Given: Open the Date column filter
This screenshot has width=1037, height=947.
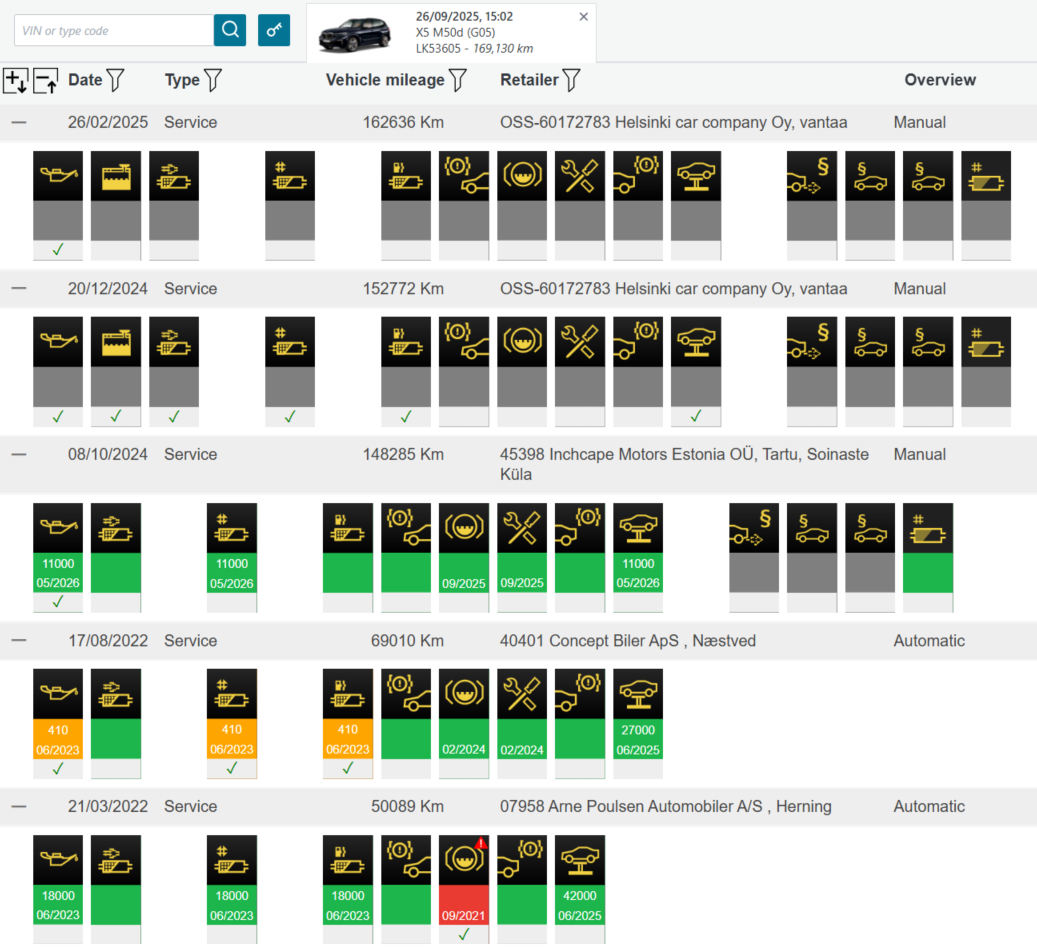Looking at the screenshot, I should click(x=115, y=80).
